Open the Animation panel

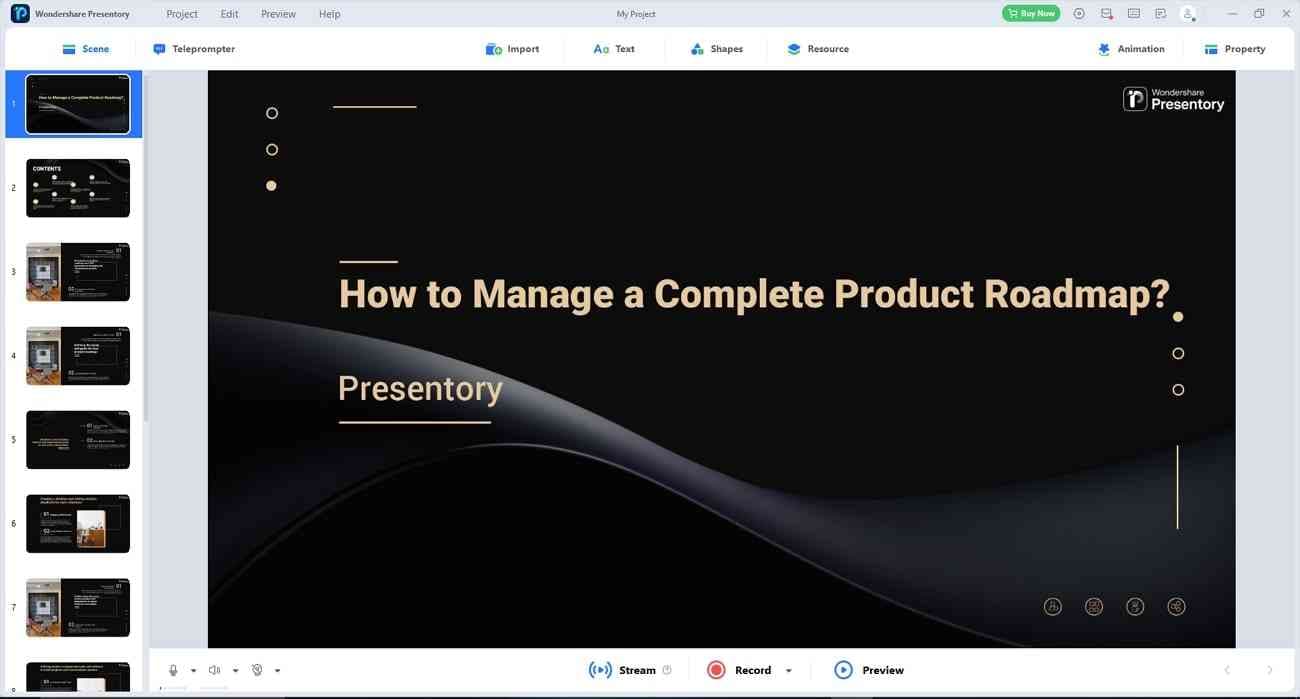[1131, 49]
